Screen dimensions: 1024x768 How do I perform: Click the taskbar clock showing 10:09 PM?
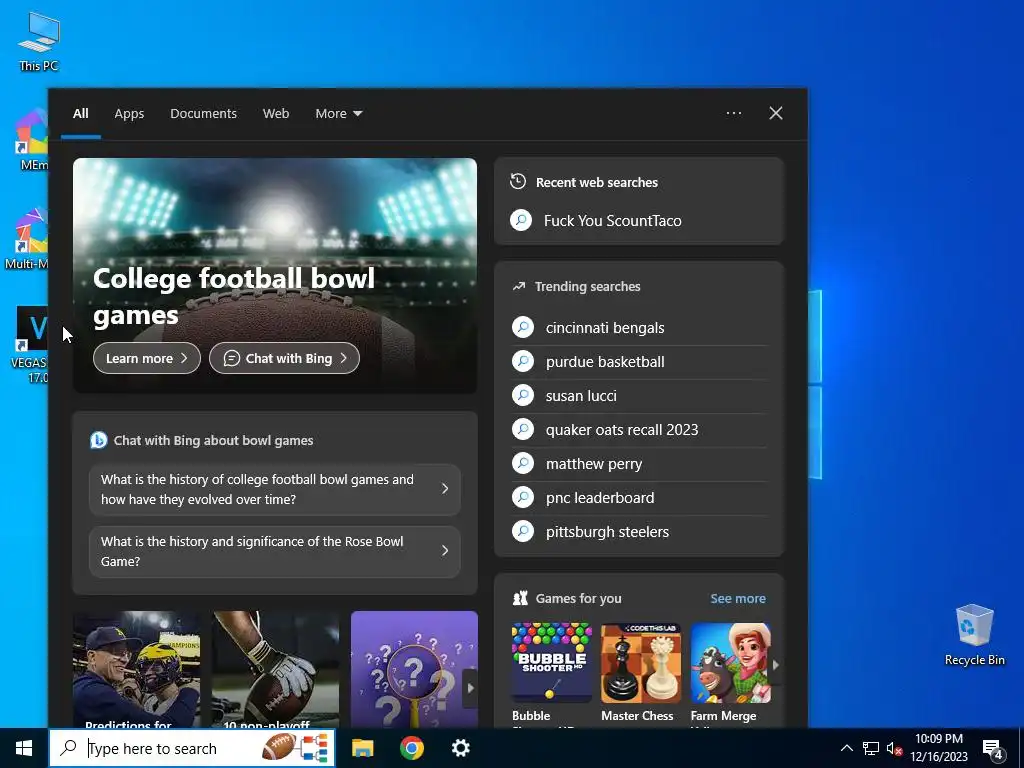pyautogui.click(x=939, y=748)
